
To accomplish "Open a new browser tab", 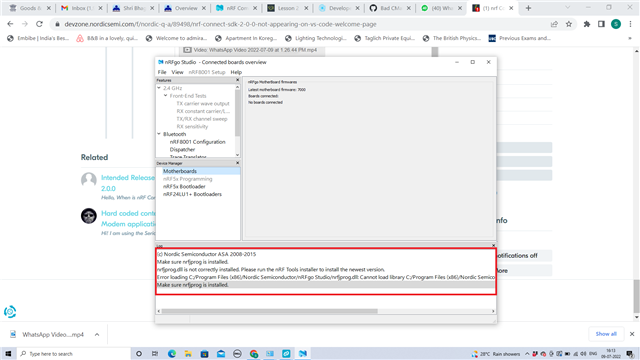I will [x=528, y=8].
